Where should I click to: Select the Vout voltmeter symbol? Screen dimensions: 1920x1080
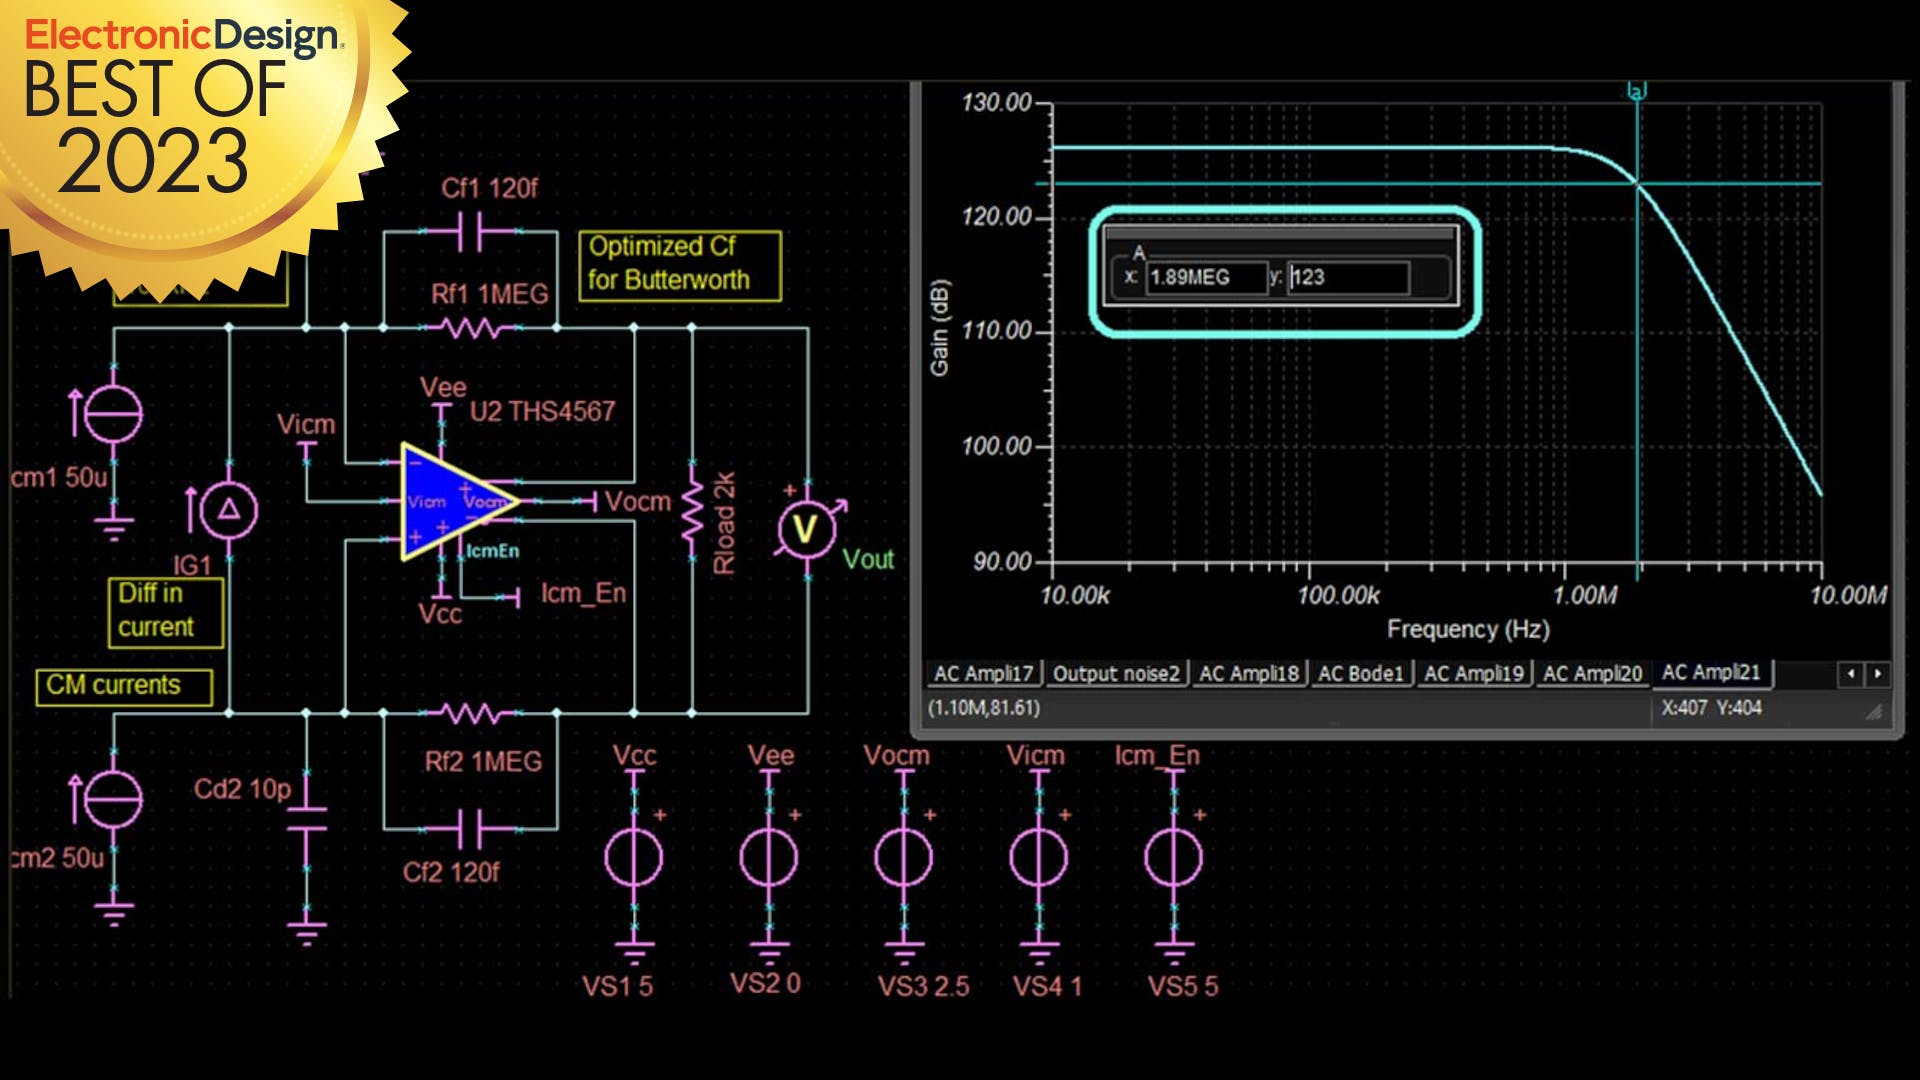806,529
